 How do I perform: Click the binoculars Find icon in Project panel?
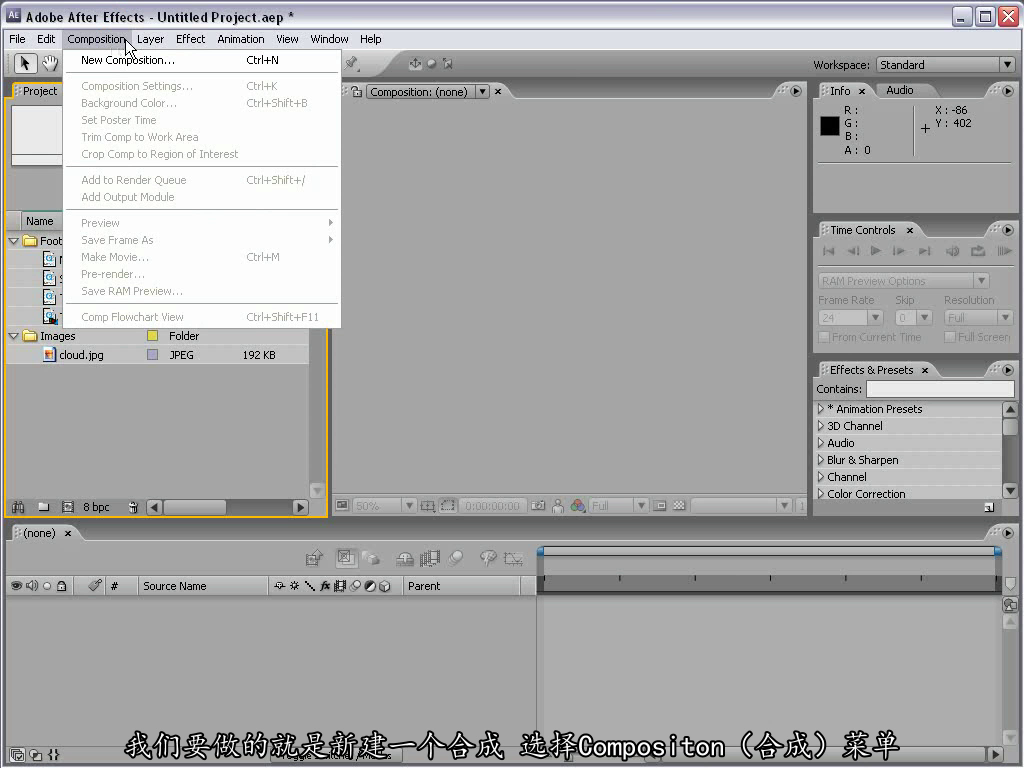coord(18,507)
